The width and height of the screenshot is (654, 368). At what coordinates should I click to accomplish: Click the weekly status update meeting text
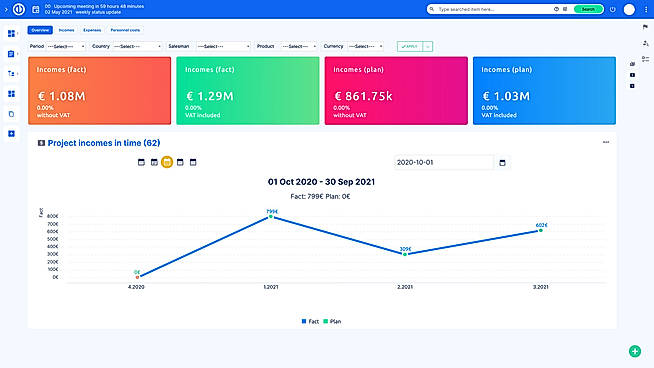click(x=98, y=12)
